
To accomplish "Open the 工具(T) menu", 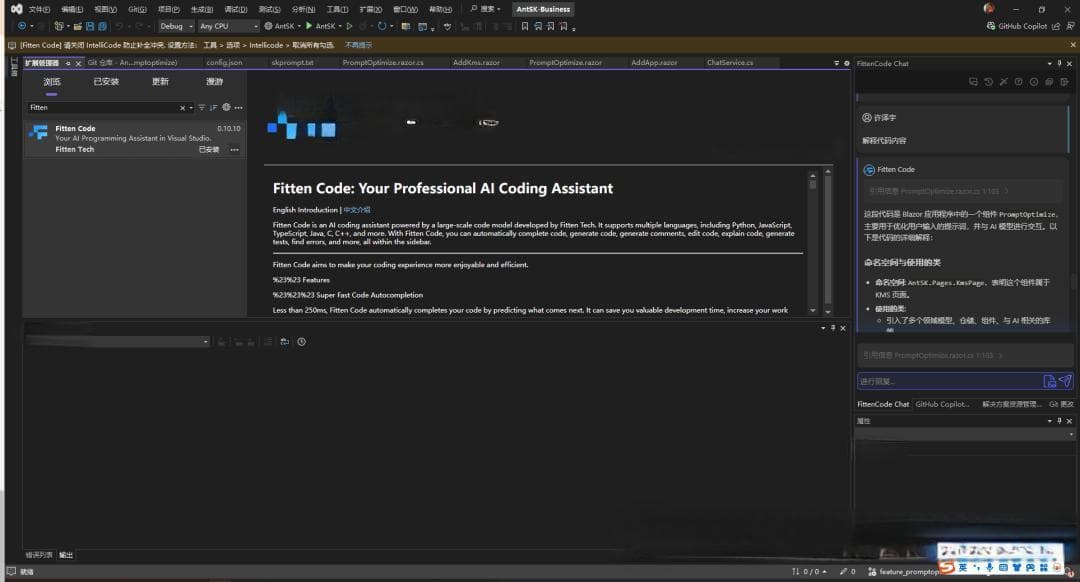I will point(337,9).
